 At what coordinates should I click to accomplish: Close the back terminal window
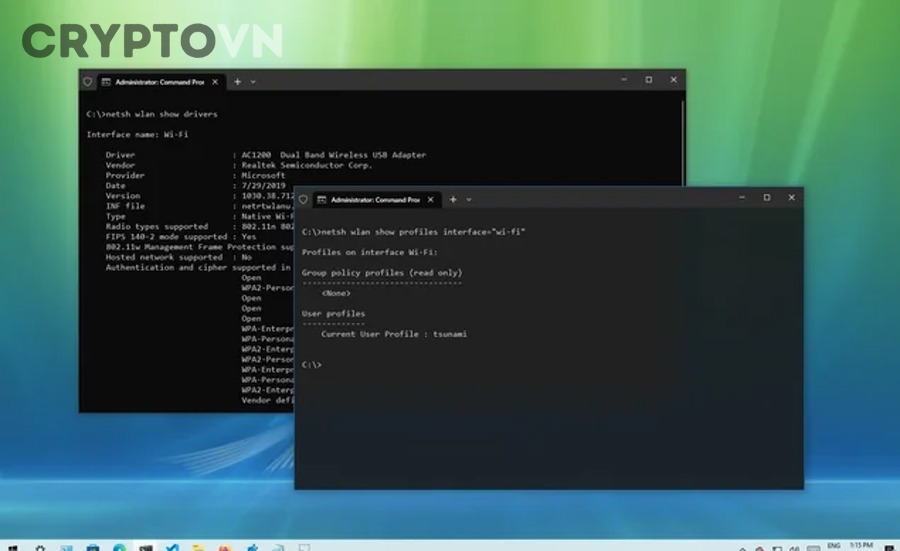(x=674, y=80)
